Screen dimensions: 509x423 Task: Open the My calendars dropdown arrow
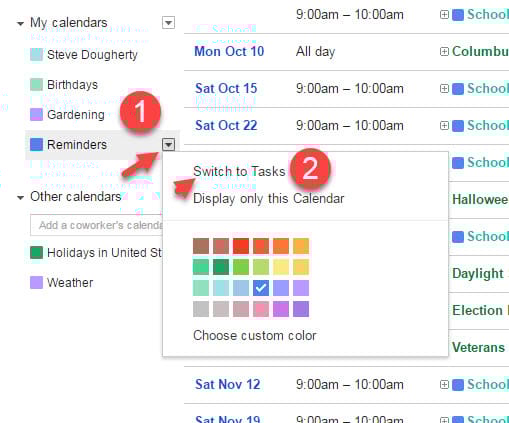168,23
